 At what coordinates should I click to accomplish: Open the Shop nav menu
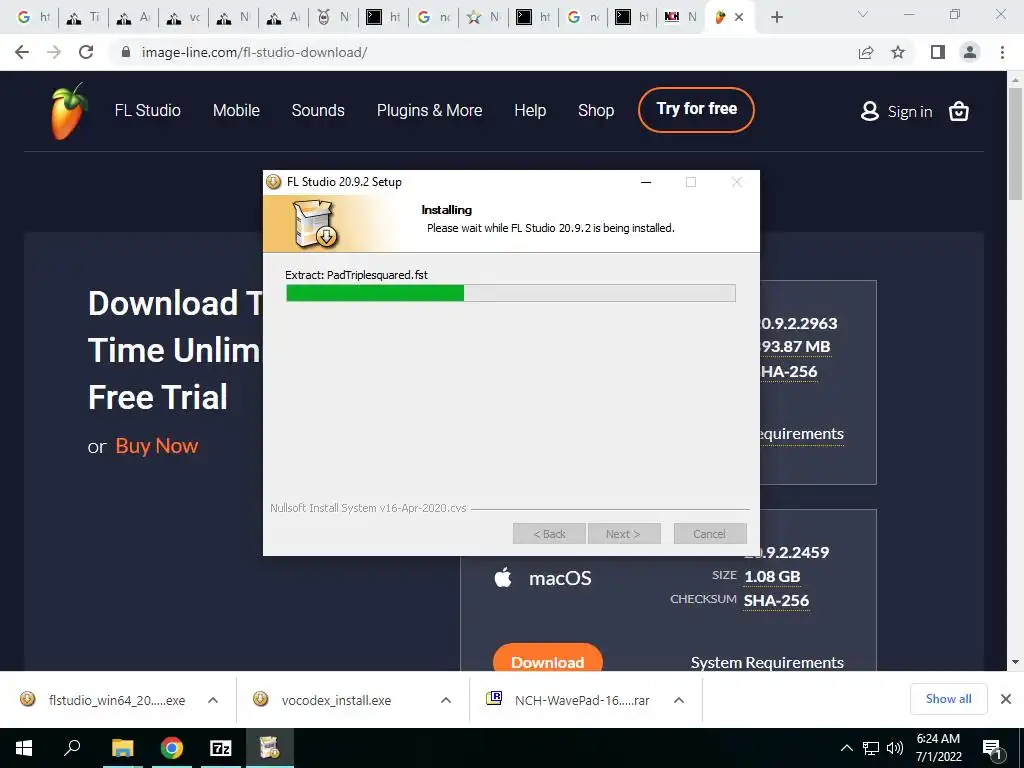tap(596, 110)
